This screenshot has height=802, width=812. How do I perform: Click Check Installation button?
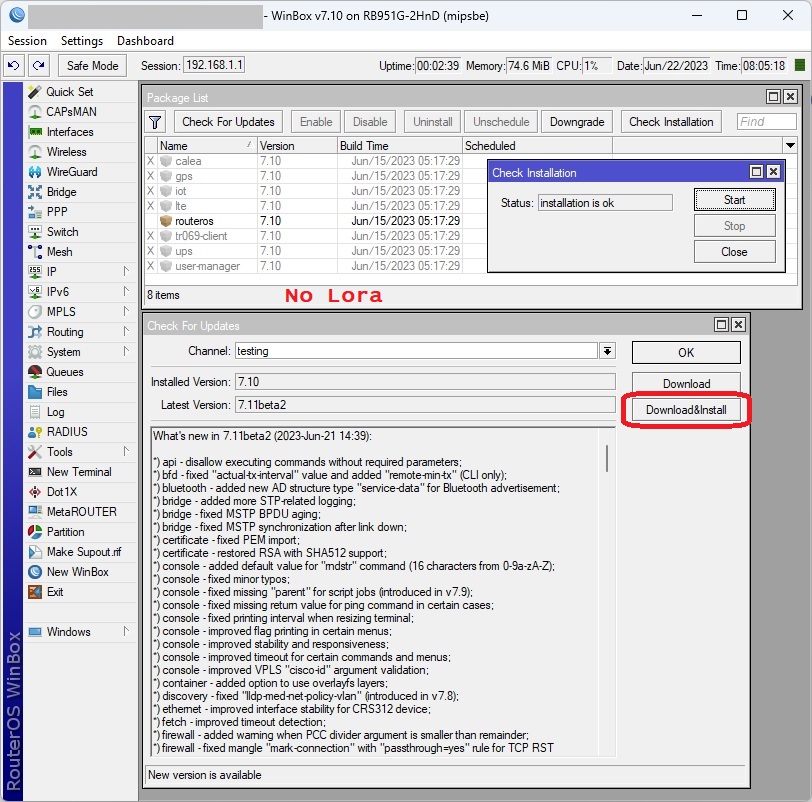(671, 122)
